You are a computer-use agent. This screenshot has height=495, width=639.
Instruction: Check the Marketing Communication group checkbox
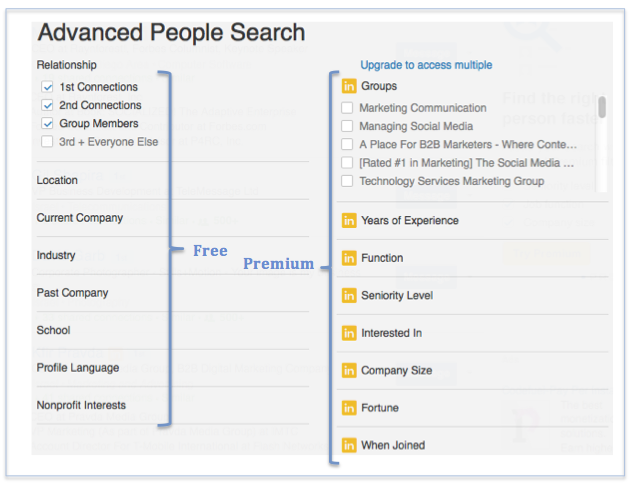pos(347,108)
